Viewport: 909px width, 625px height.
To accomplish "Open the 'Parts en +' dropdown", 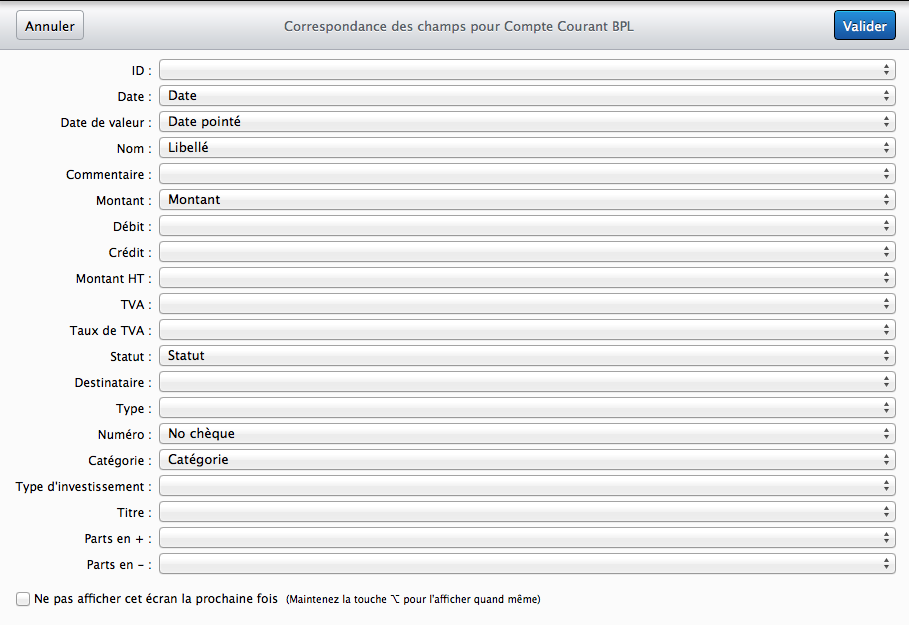I will point(527,538).
